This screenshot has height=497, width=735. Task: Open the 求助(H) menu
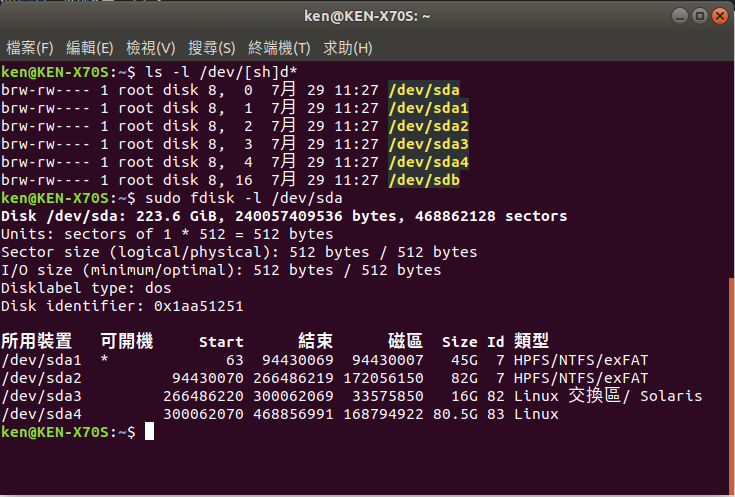click(x=347, y=48)
